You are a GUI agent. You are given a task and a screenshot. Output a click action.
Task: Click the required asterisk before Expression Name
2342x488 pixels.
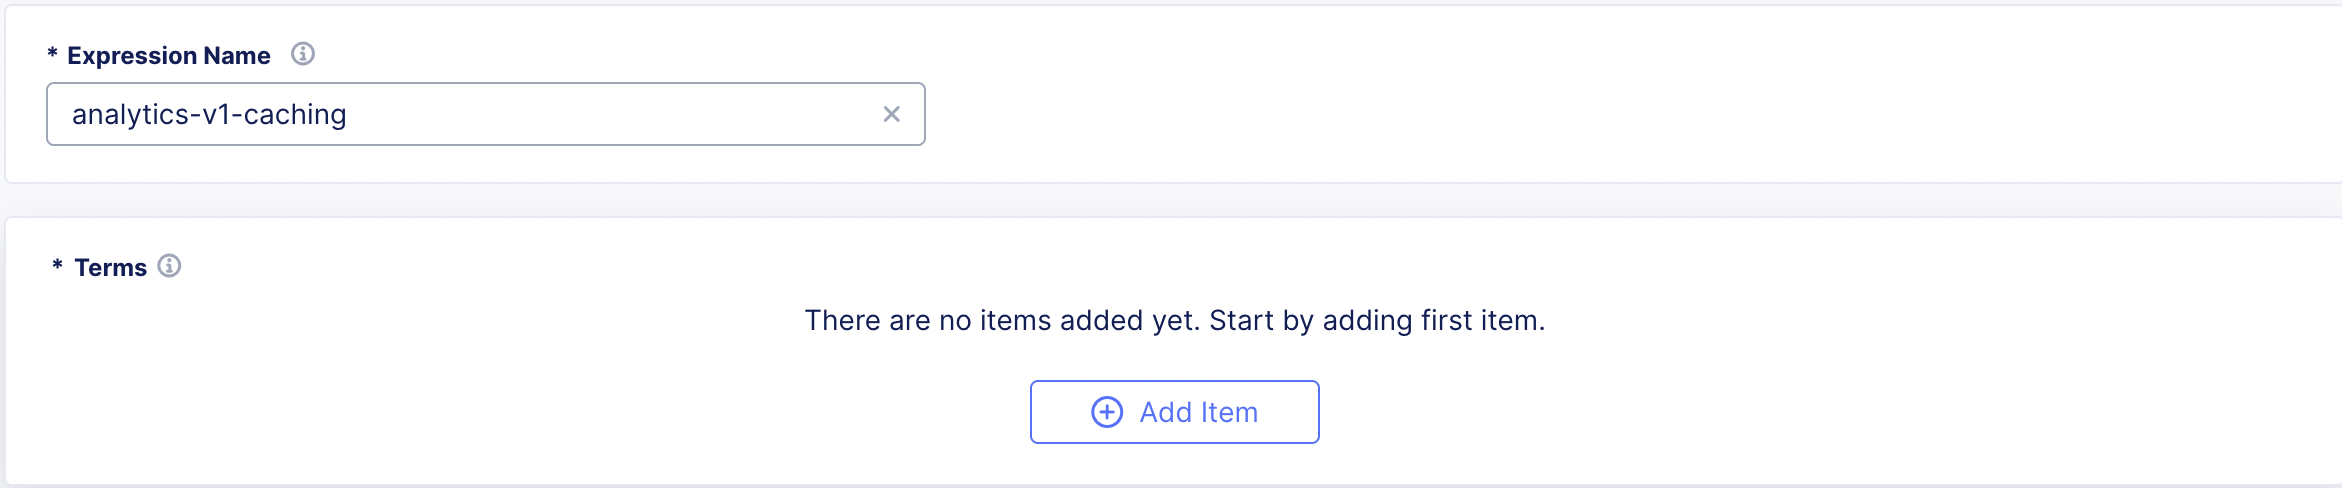click(52, 55)
